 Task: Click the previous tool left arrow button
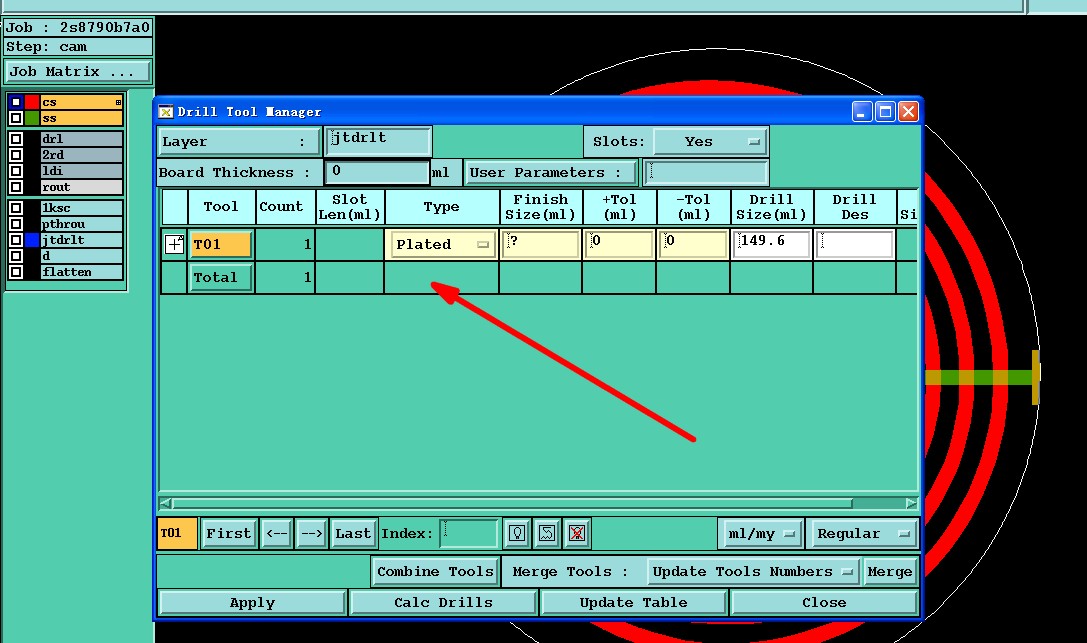277,534
